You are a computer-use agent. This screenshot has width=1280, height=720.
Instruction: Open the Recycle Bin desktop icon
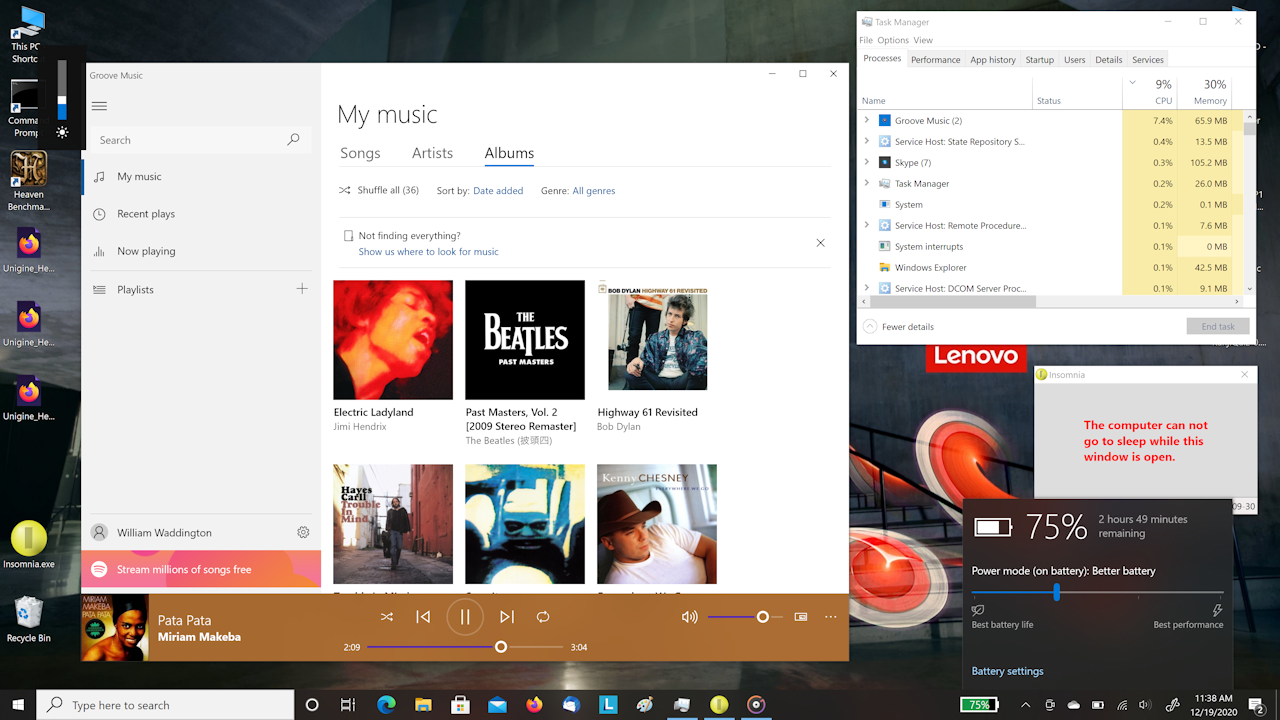coord(29,620)
